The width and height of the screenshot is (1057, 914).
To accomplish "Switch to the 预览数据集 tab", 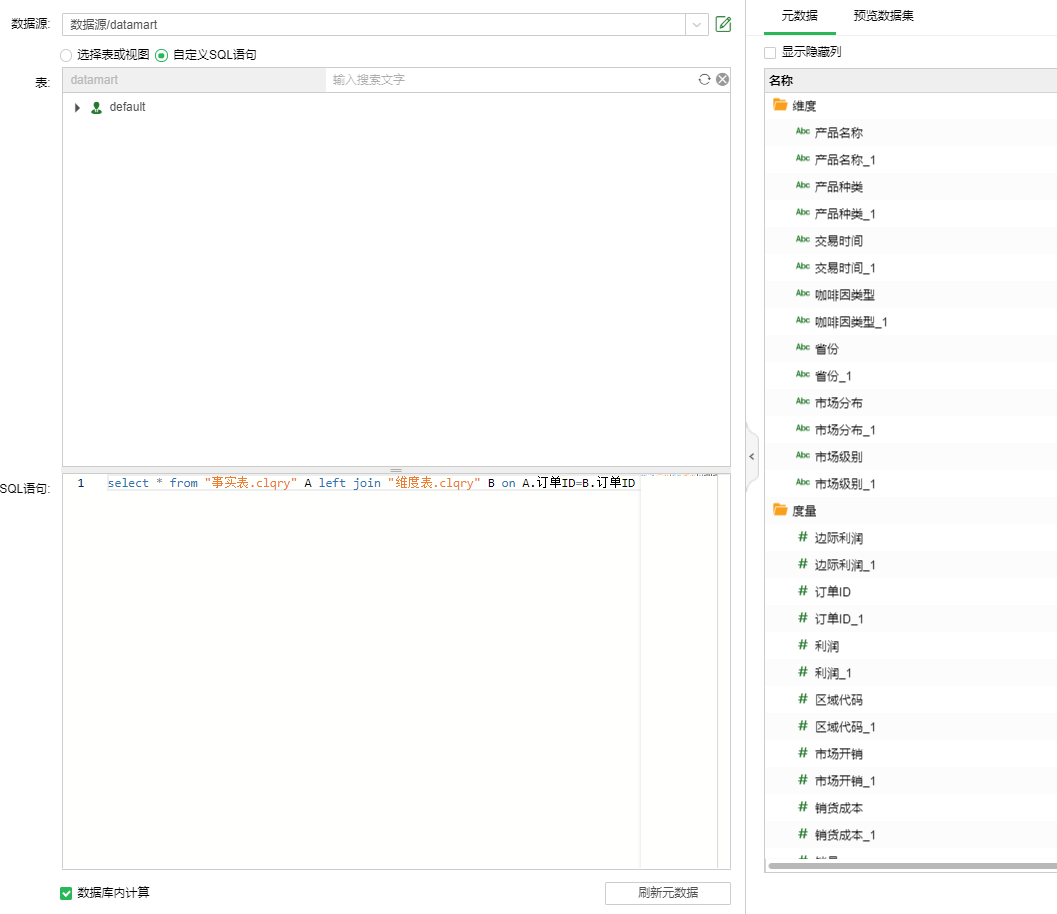I will [x=884, y=16].
